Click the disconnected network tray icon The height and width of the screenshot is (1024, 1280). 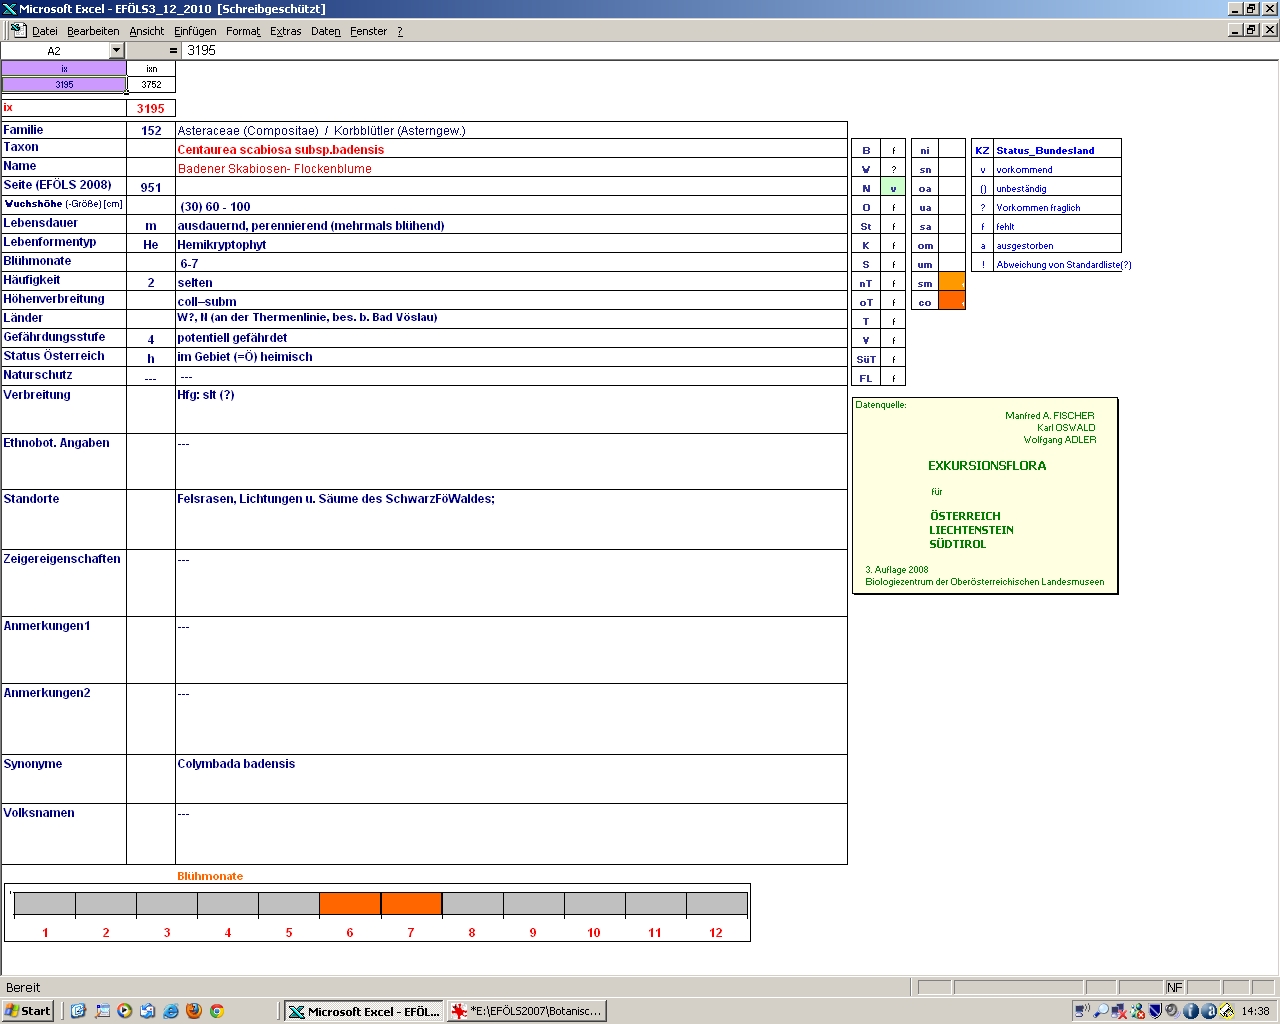pyautogui.click(x=1119, y=1011)
